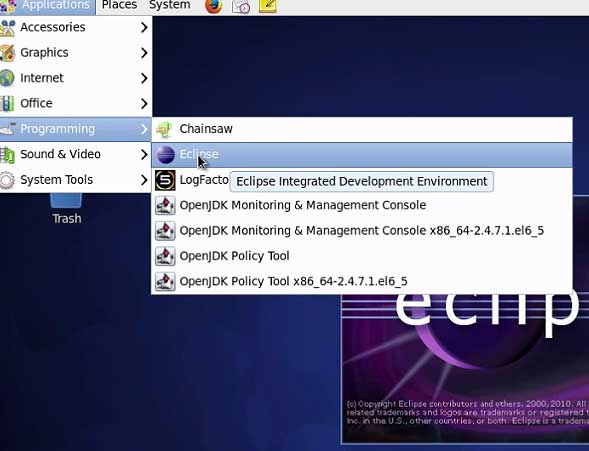
Task: Click the Graphics category palette icon
Action: point(8,53)
